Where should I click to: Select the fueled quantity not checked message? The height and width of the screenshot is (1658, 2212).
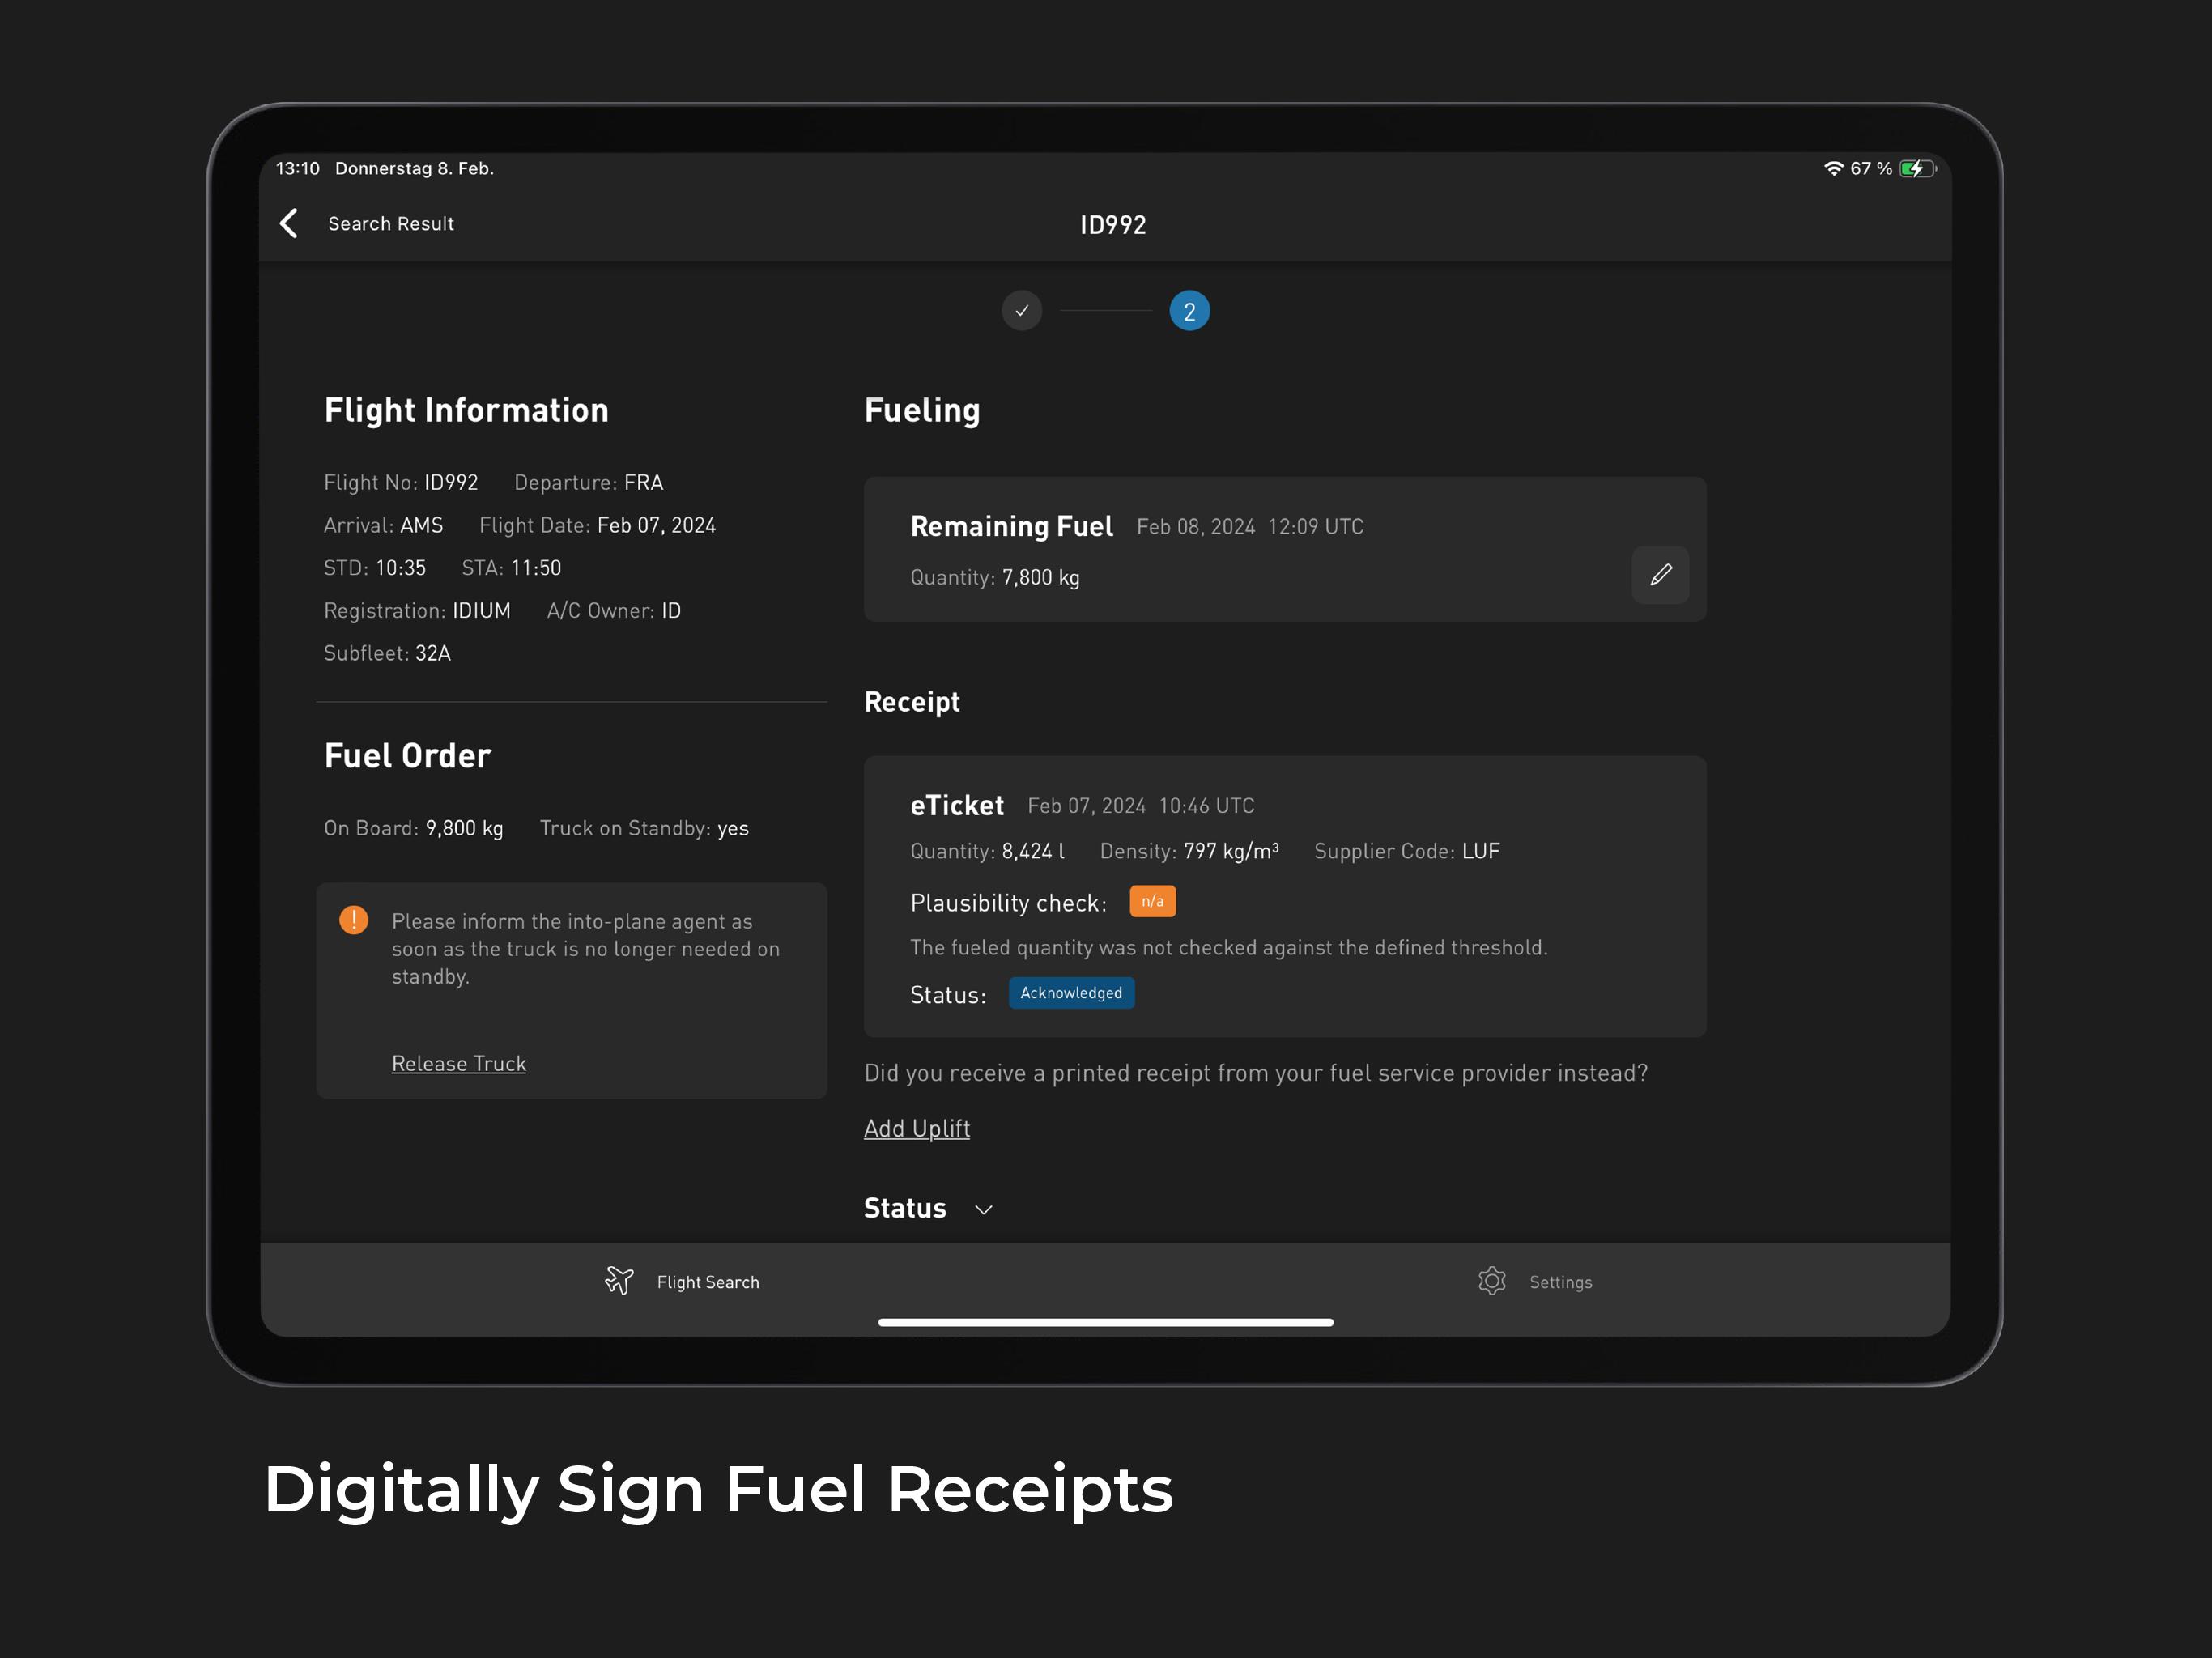(1229, 947)
